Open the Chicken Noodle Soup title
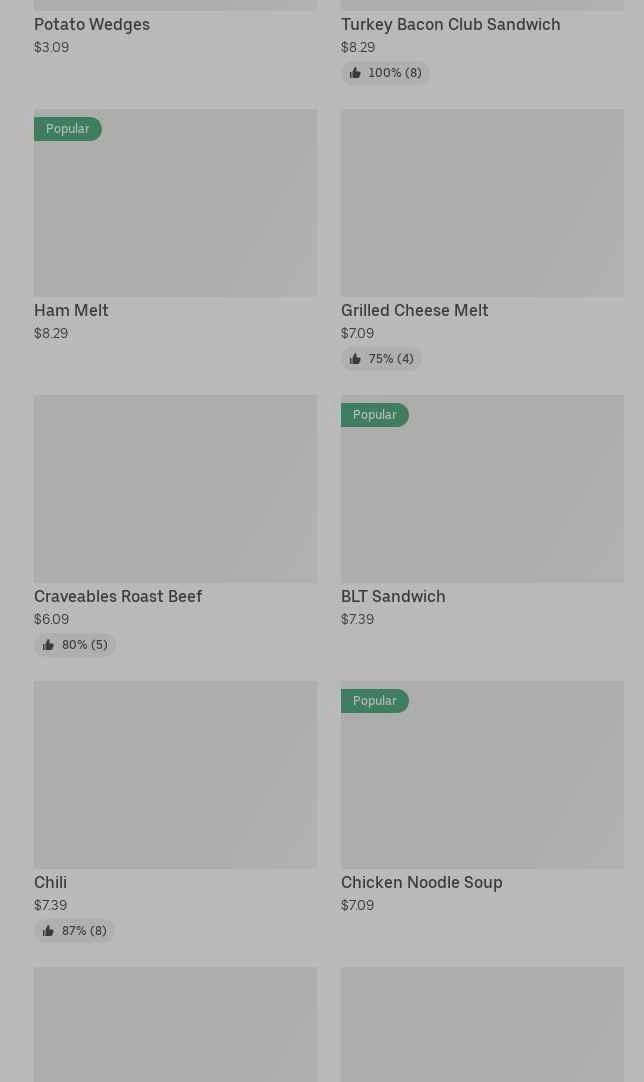 coord(422,882)
